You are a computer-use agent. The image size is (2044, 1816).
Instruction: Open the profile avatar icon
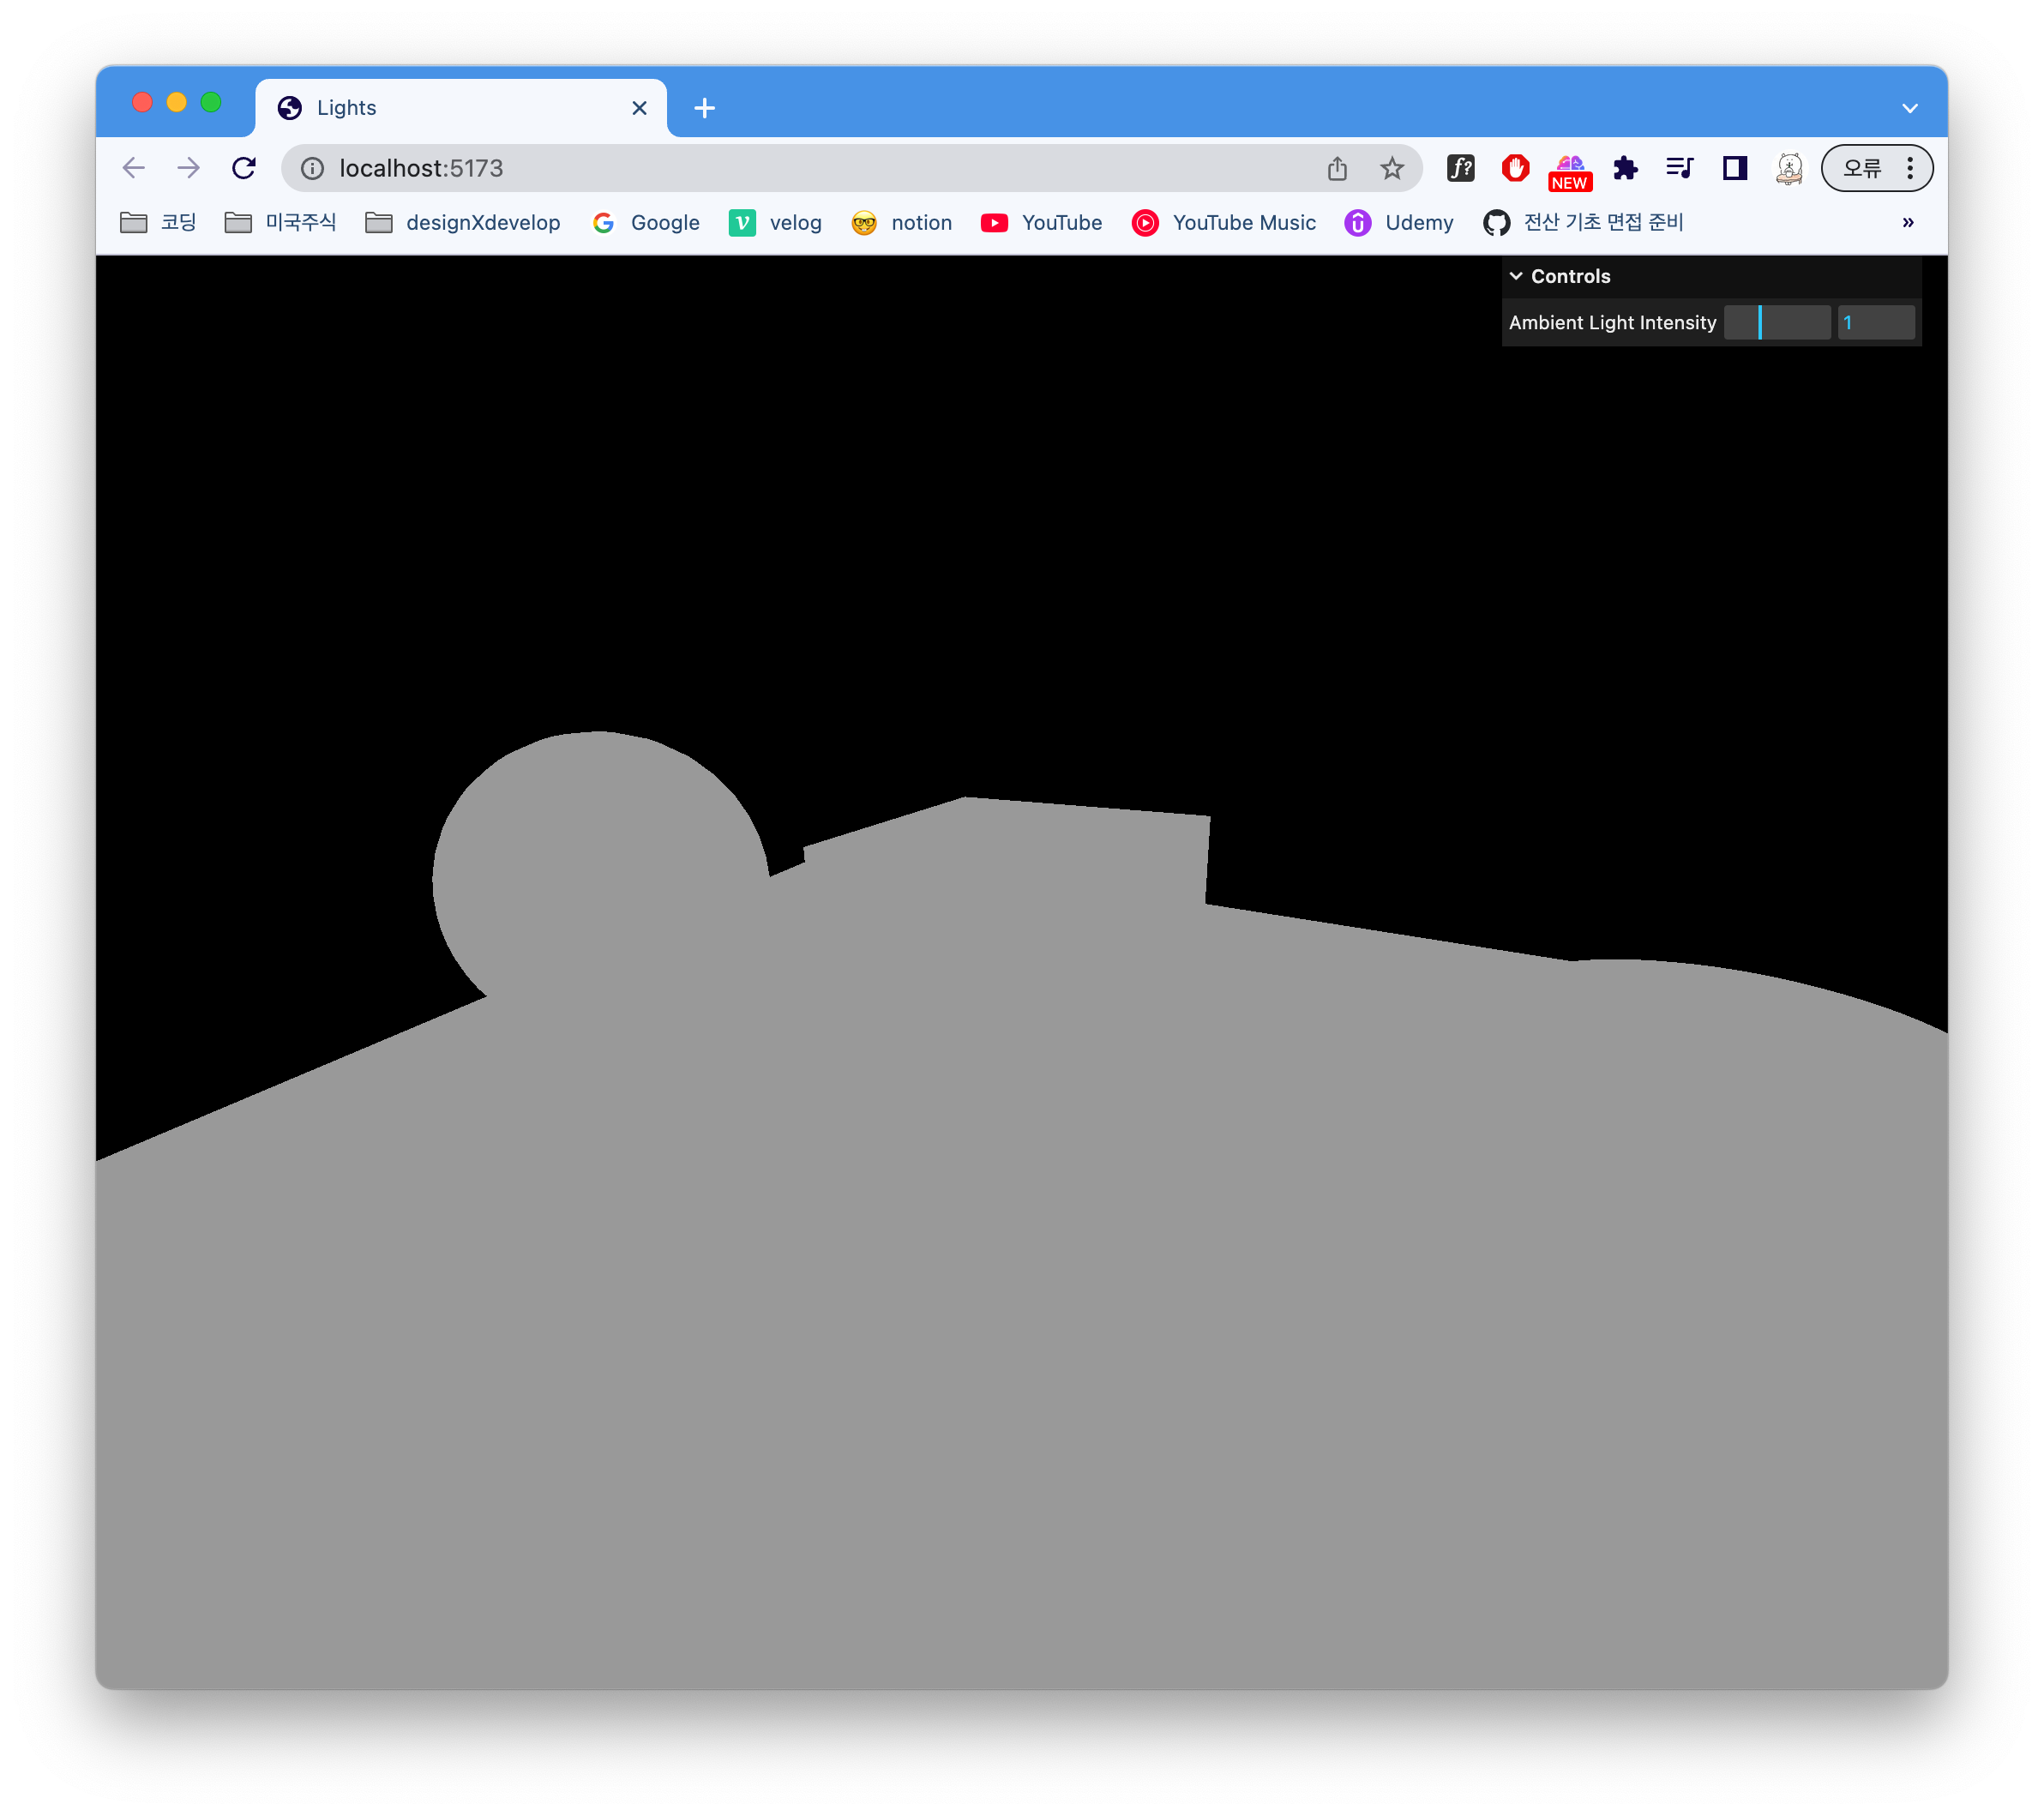(x=1789, y=168)
